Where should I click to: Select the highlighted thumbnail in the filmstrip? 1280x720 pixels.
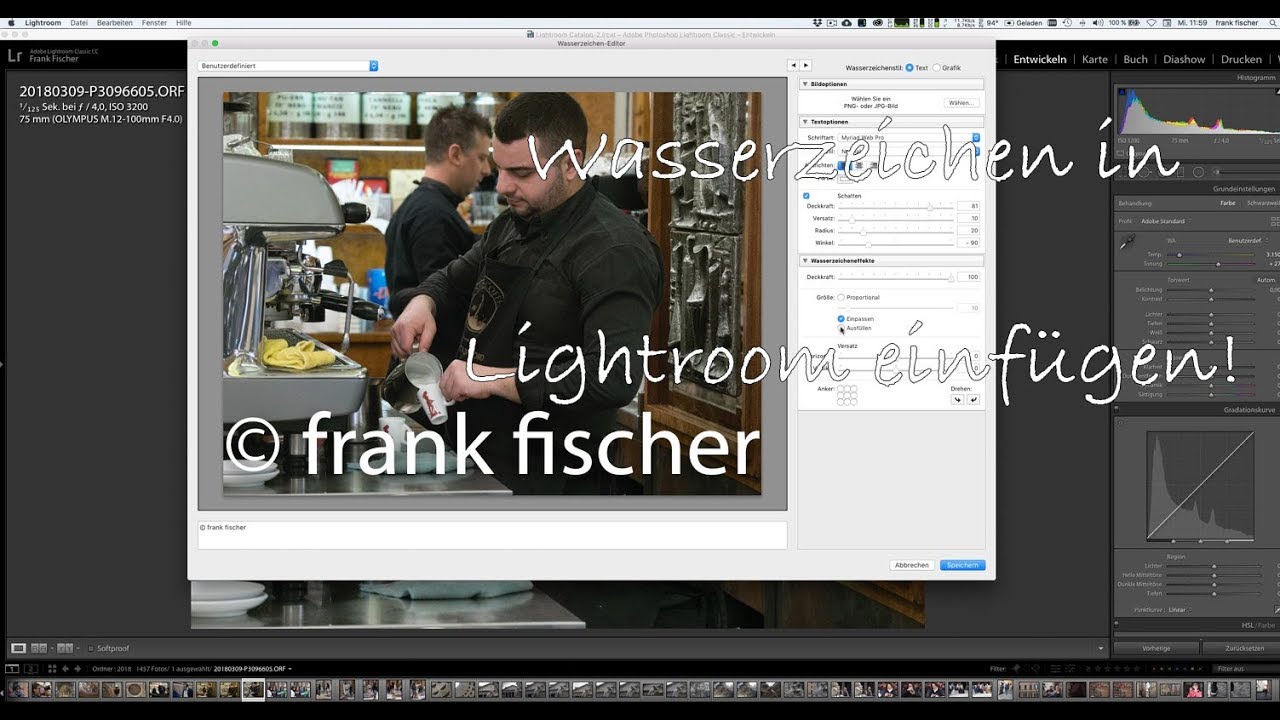pos(253,690)
